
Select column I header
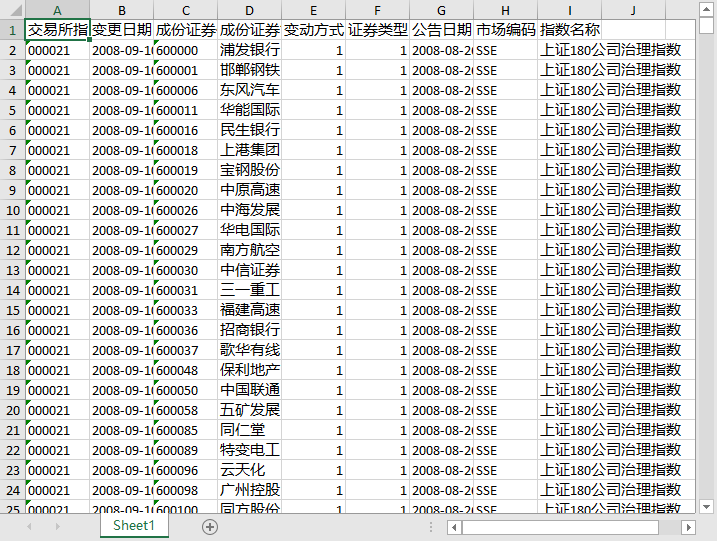point(570,10)
